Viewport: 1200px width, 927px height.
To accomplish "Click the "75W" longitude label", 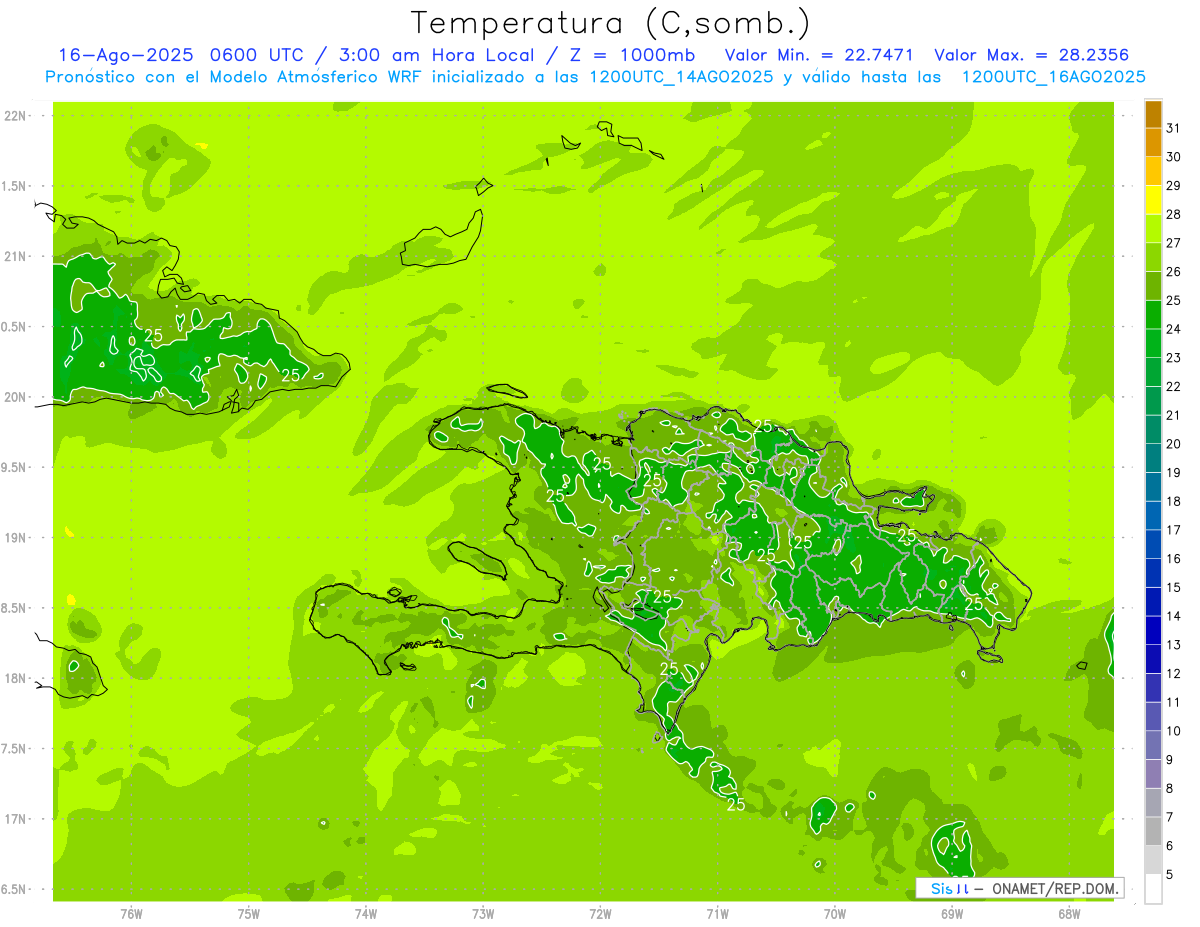I will [x=249, y=914].
